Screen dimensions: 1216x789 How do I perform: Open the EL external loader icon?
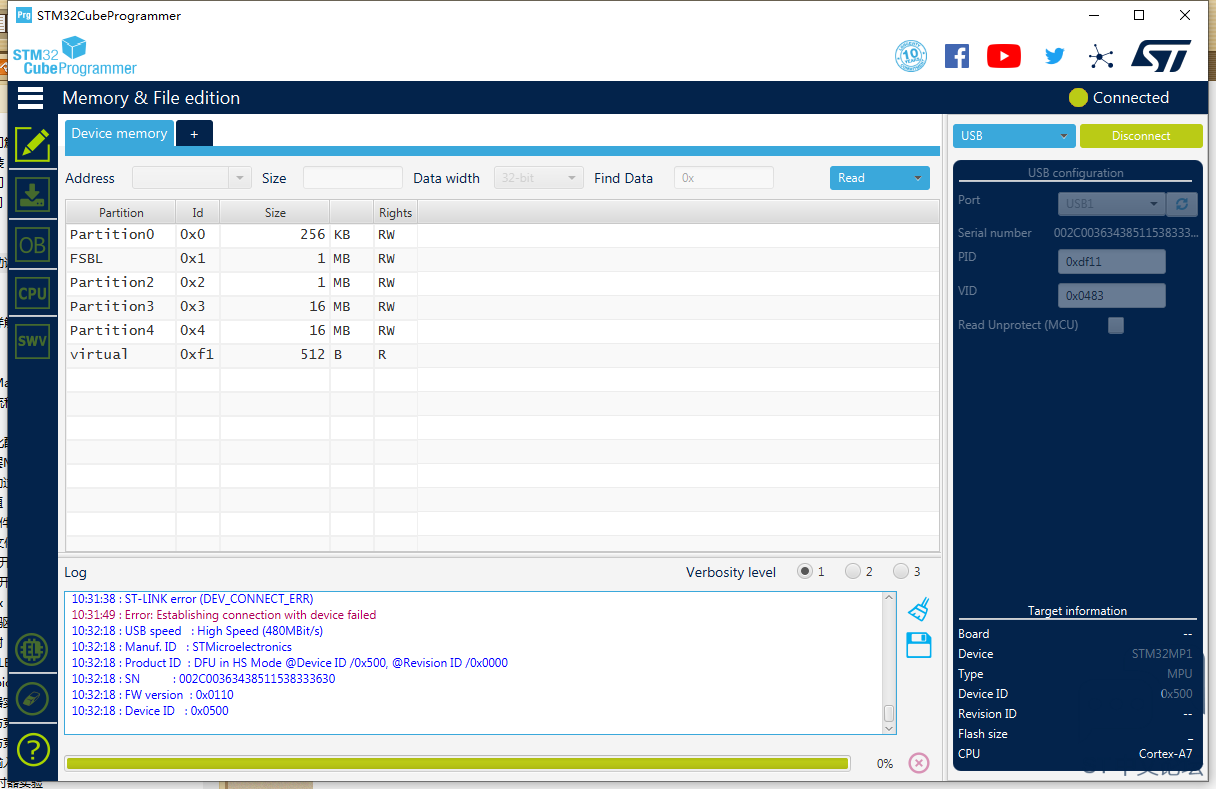coord(32,649)
